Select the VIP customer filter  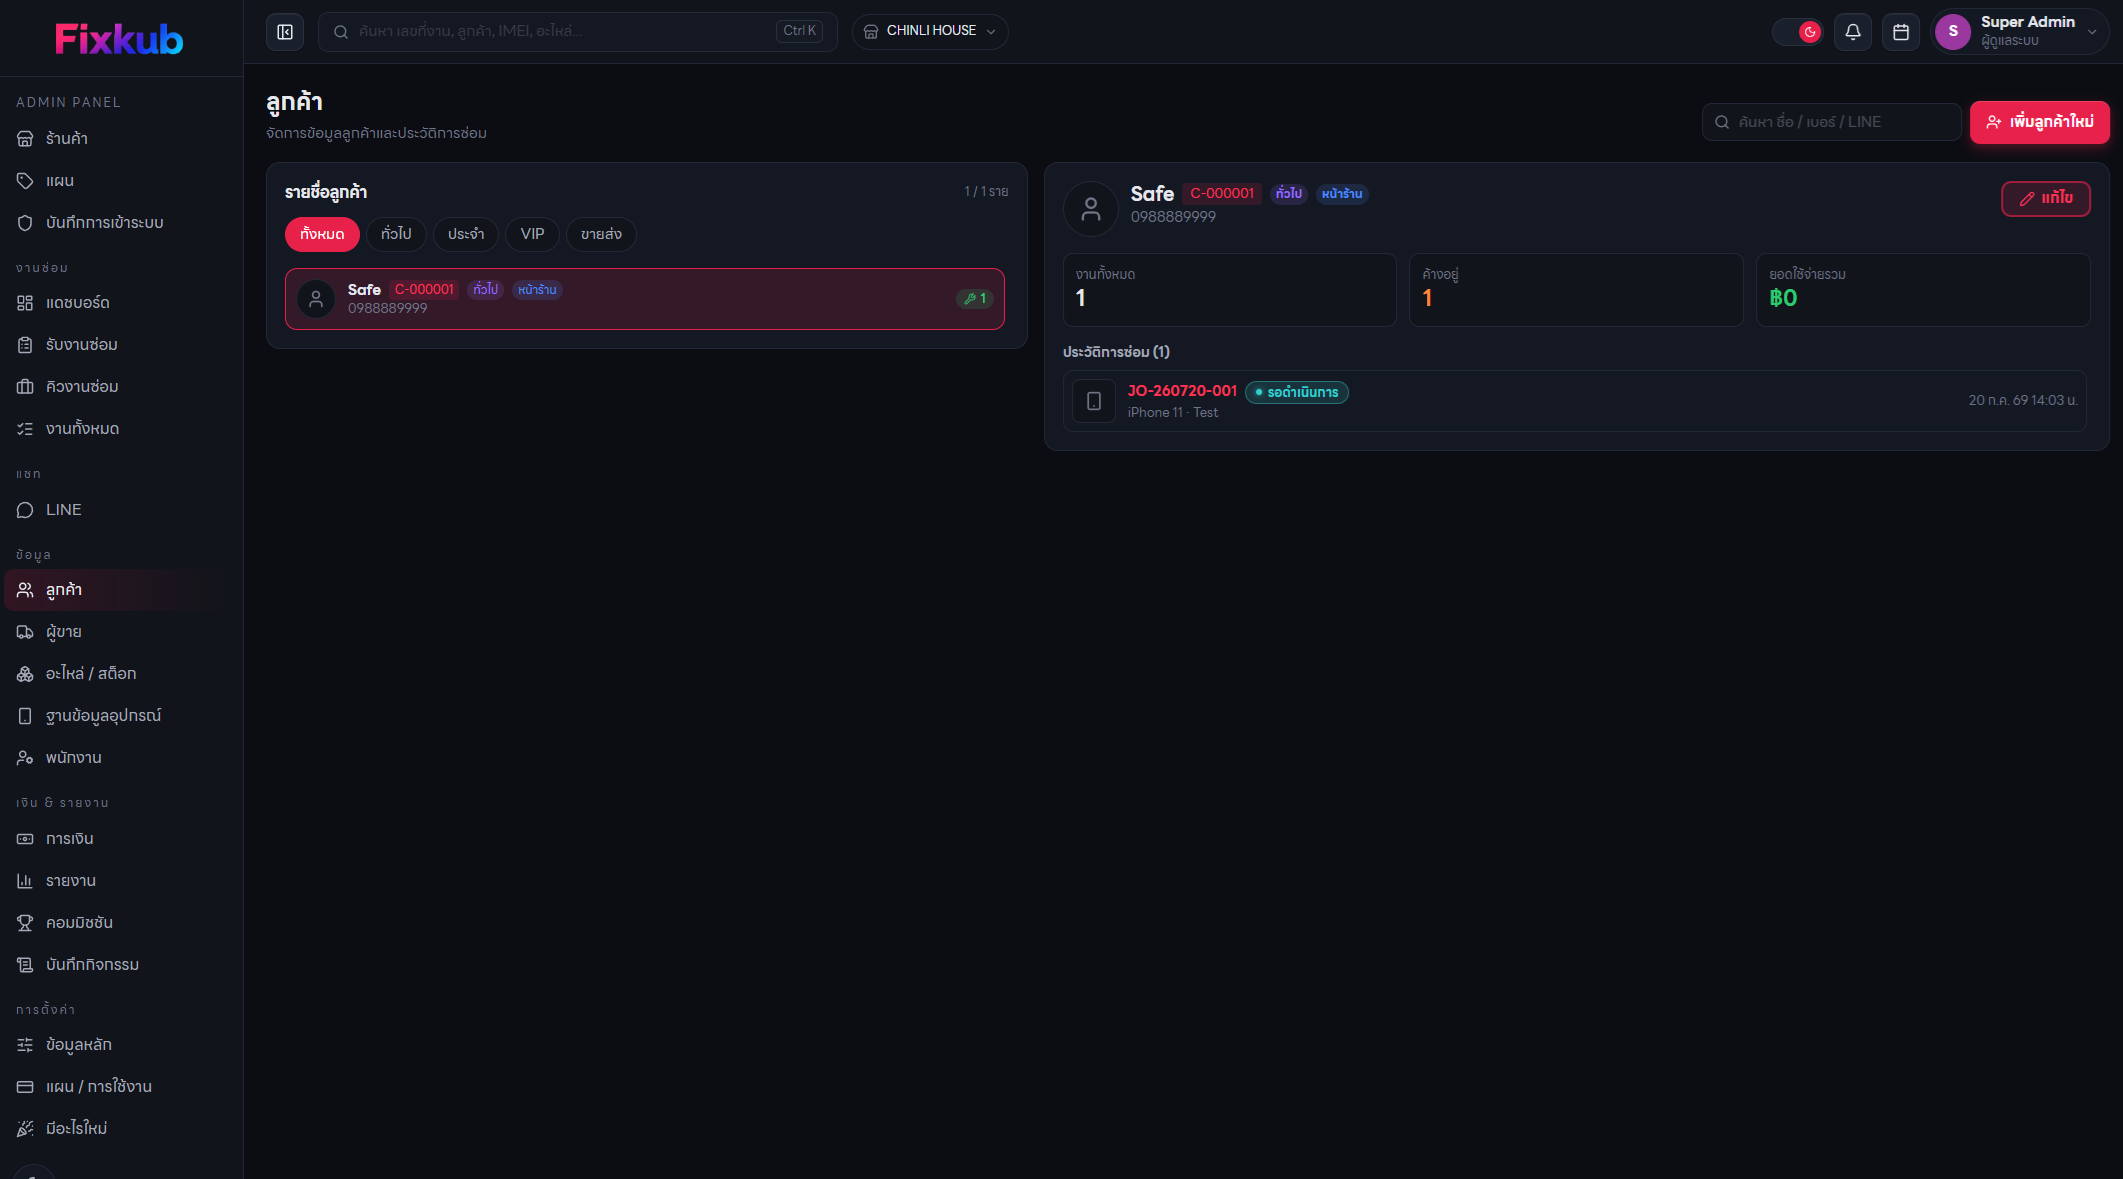coord(532,234)
